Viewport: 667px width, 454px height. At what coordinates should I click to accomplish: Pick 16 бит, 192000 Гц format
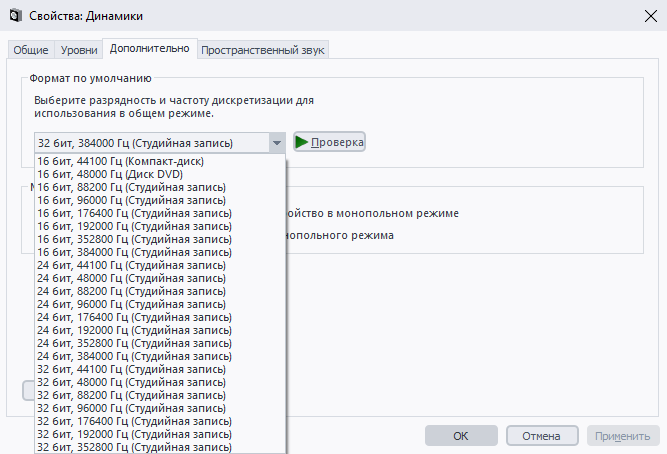click(x=160, y=226)
